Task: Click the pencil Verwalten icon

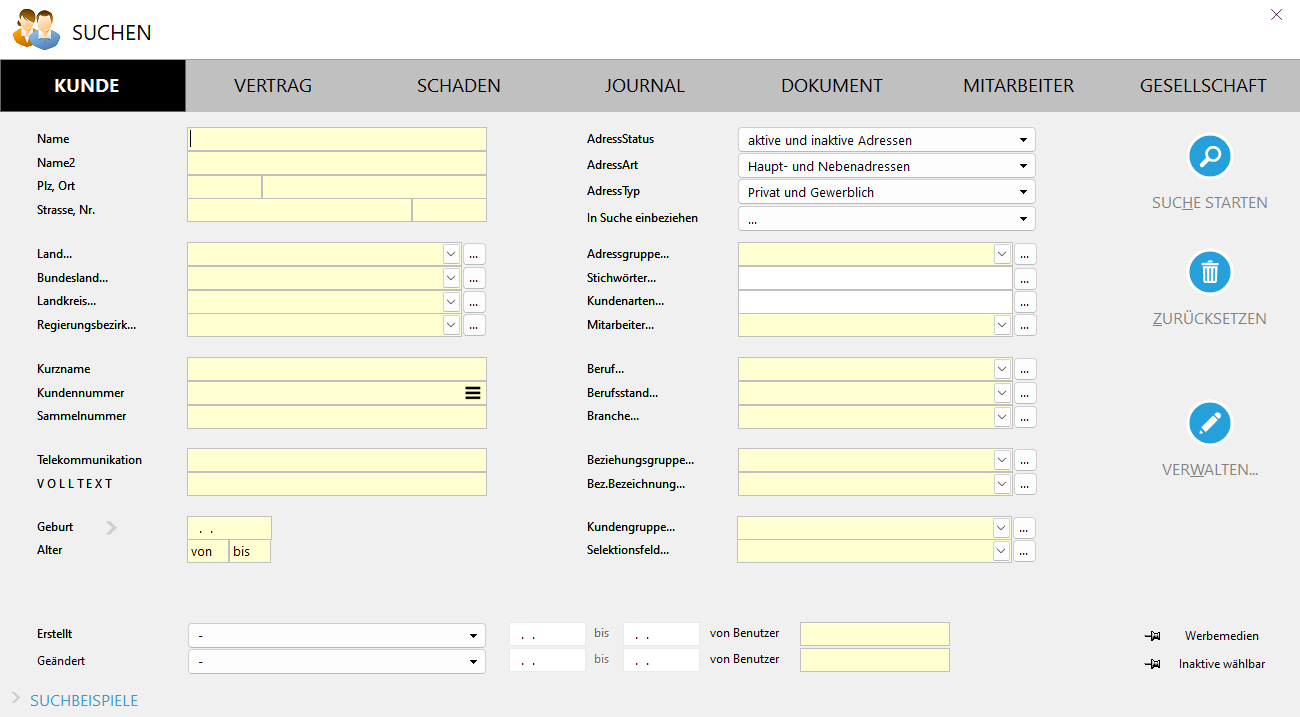Action: [x=1209, y=423]
